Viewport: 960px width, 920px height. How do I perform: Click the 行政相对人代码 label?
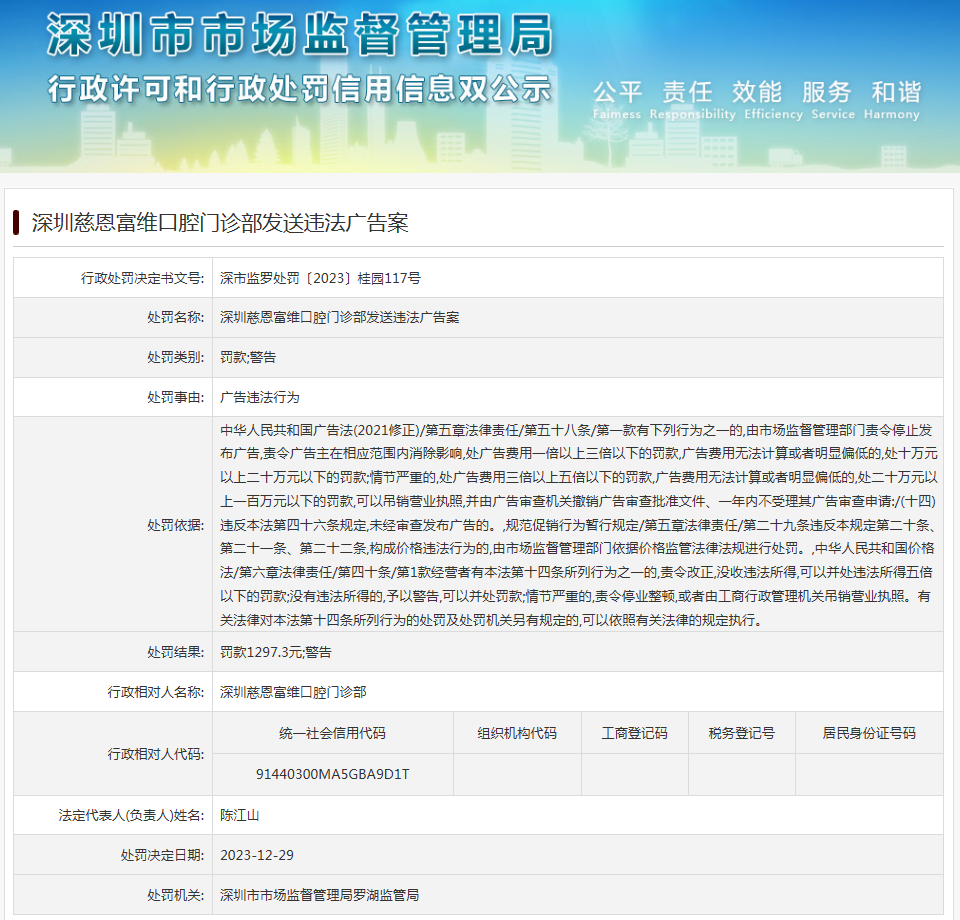click(x=156, y=754)
